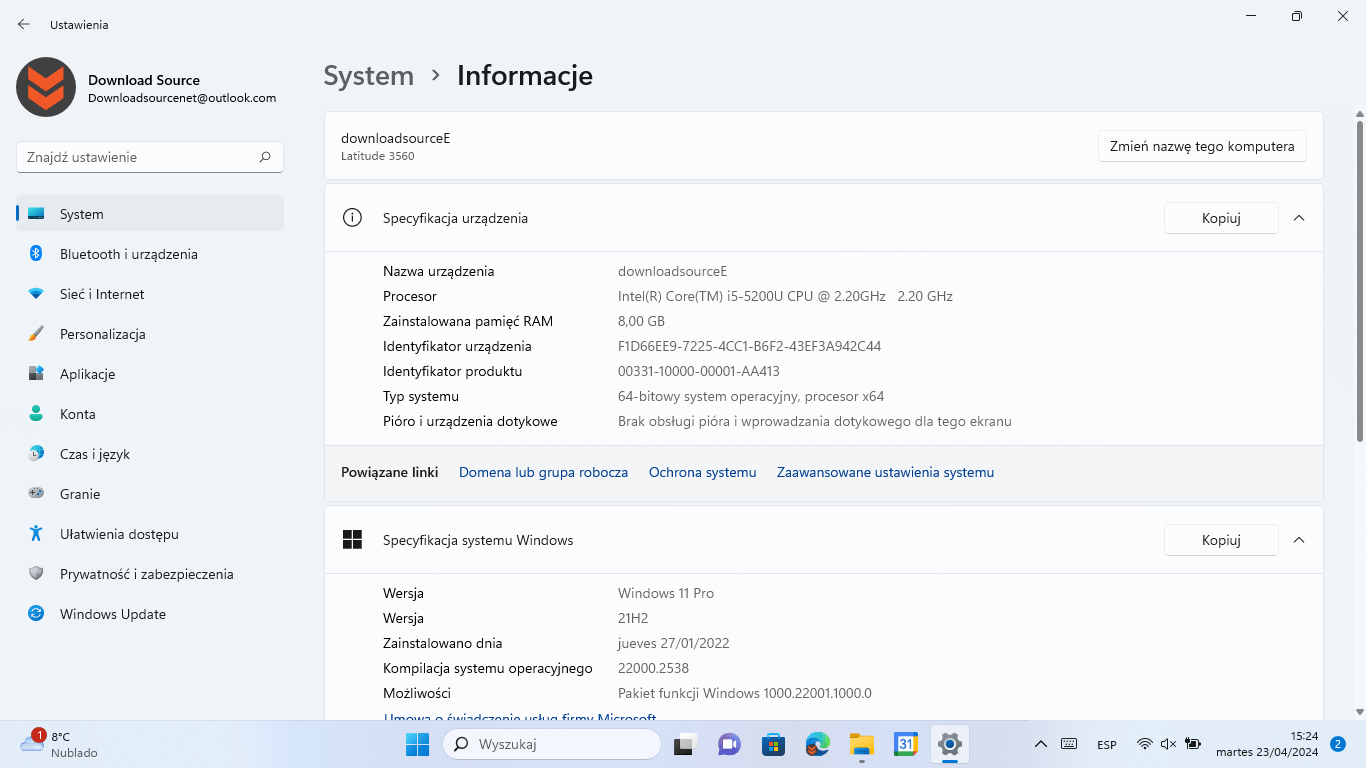Open the Wi-Fi network tray icon
The image size is (1366, 768).
coord(1145,744)
